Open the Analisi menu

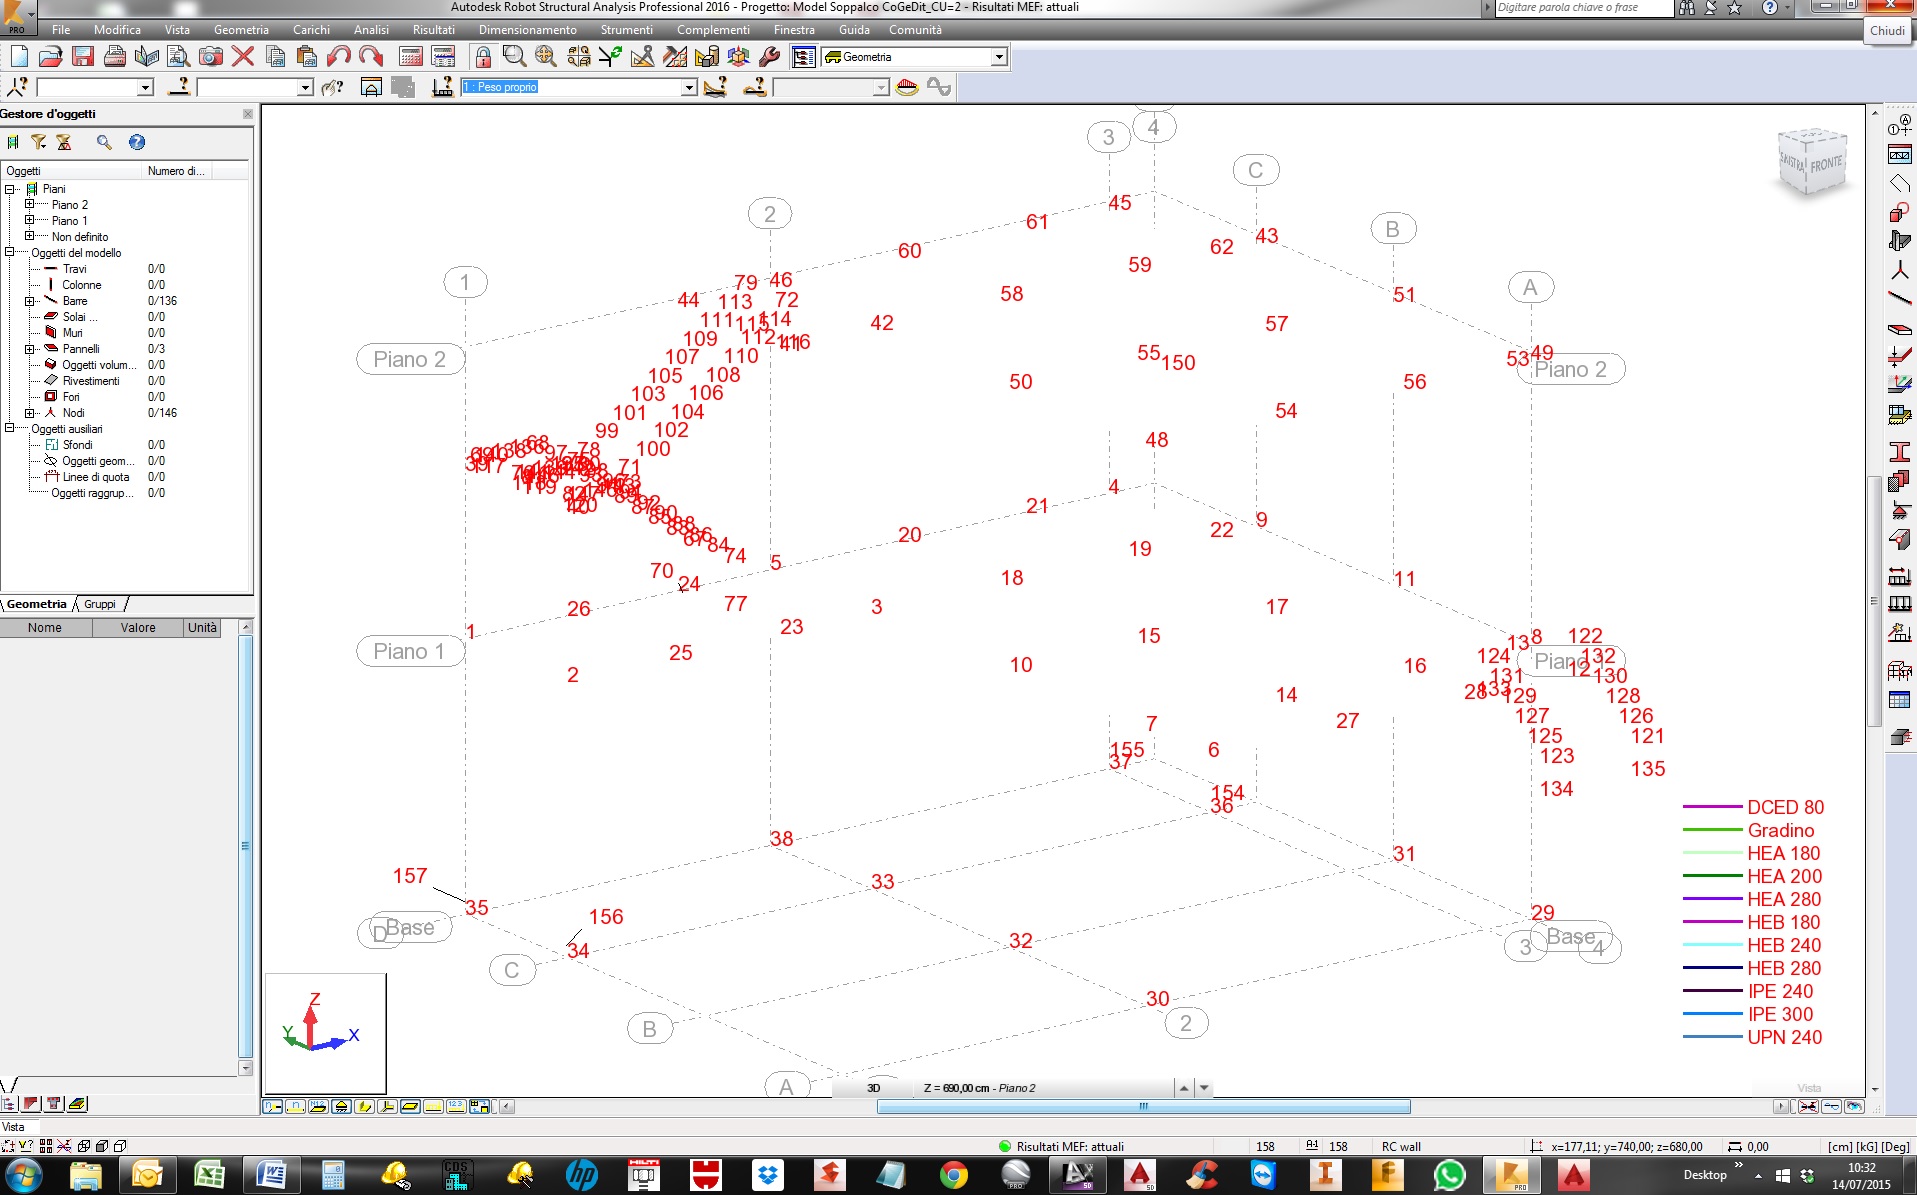[x=371, y=30]
